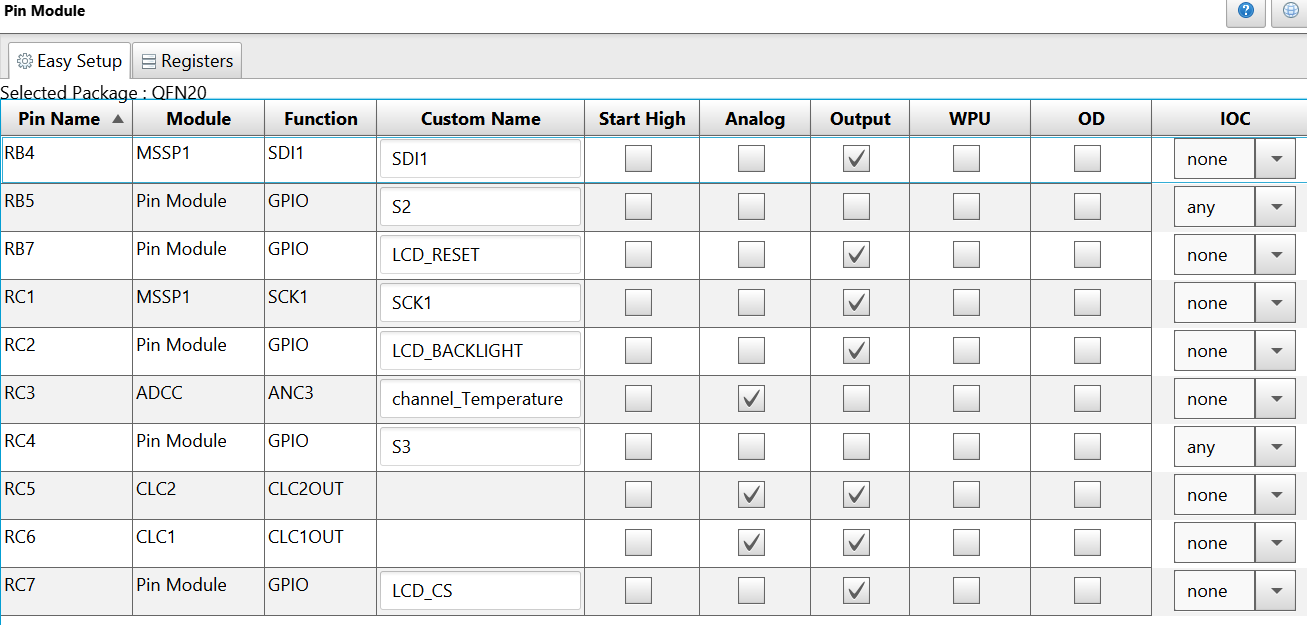
Task: Uncheck Analog checkbox for RC6 CLC1OUT
Action: coord(751,543)
